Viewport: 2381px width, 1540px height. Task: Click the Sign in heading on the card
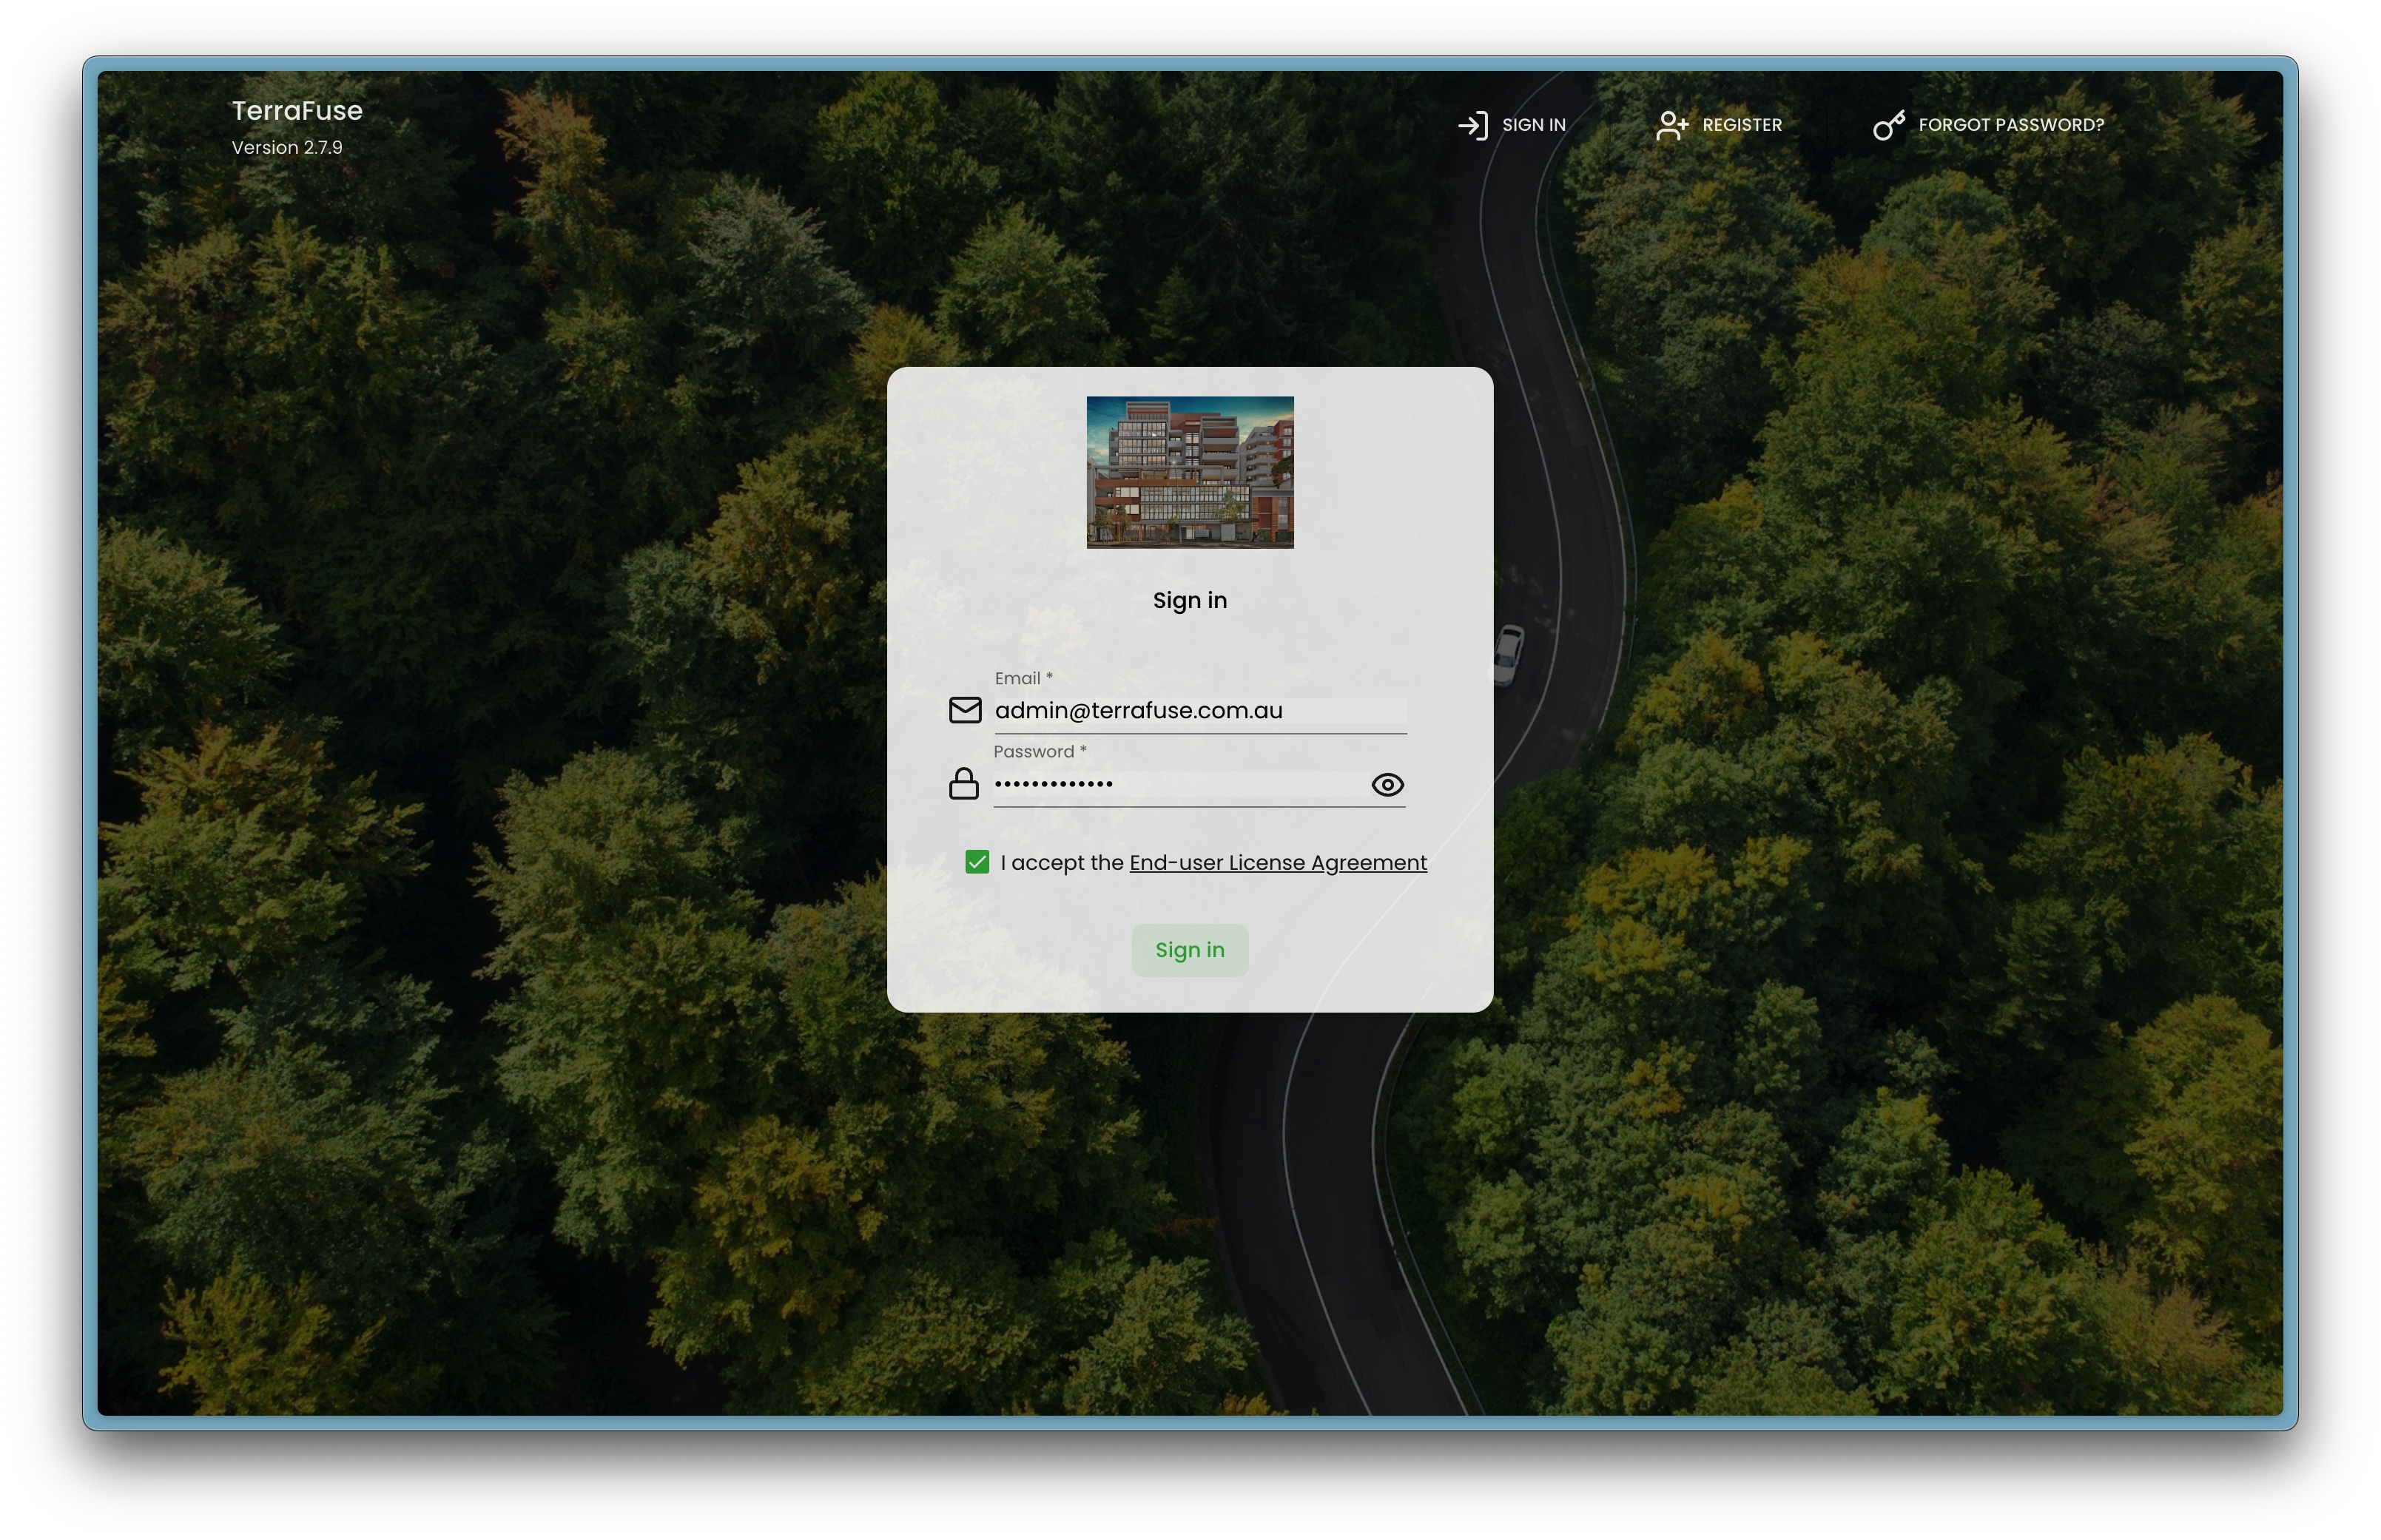click(x=1189, y=599)
